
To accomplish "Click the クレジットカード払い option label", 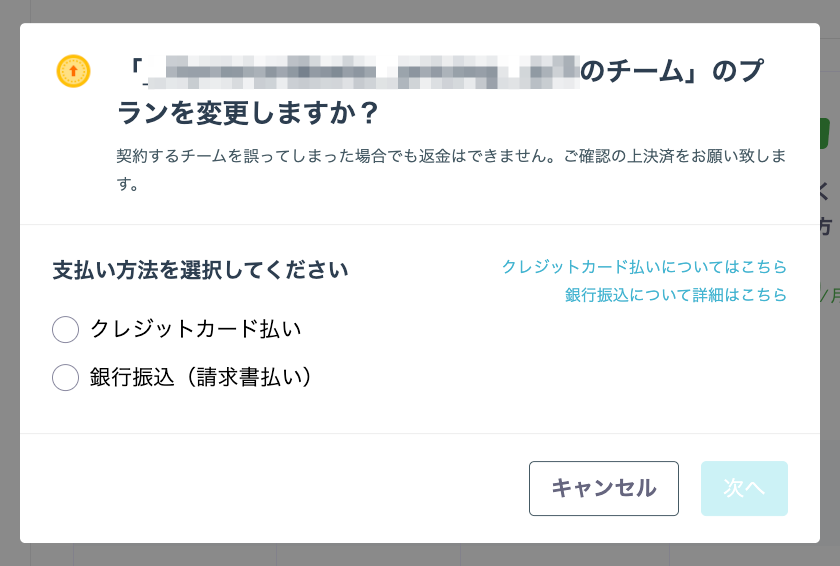I will (x=196, y=329).
